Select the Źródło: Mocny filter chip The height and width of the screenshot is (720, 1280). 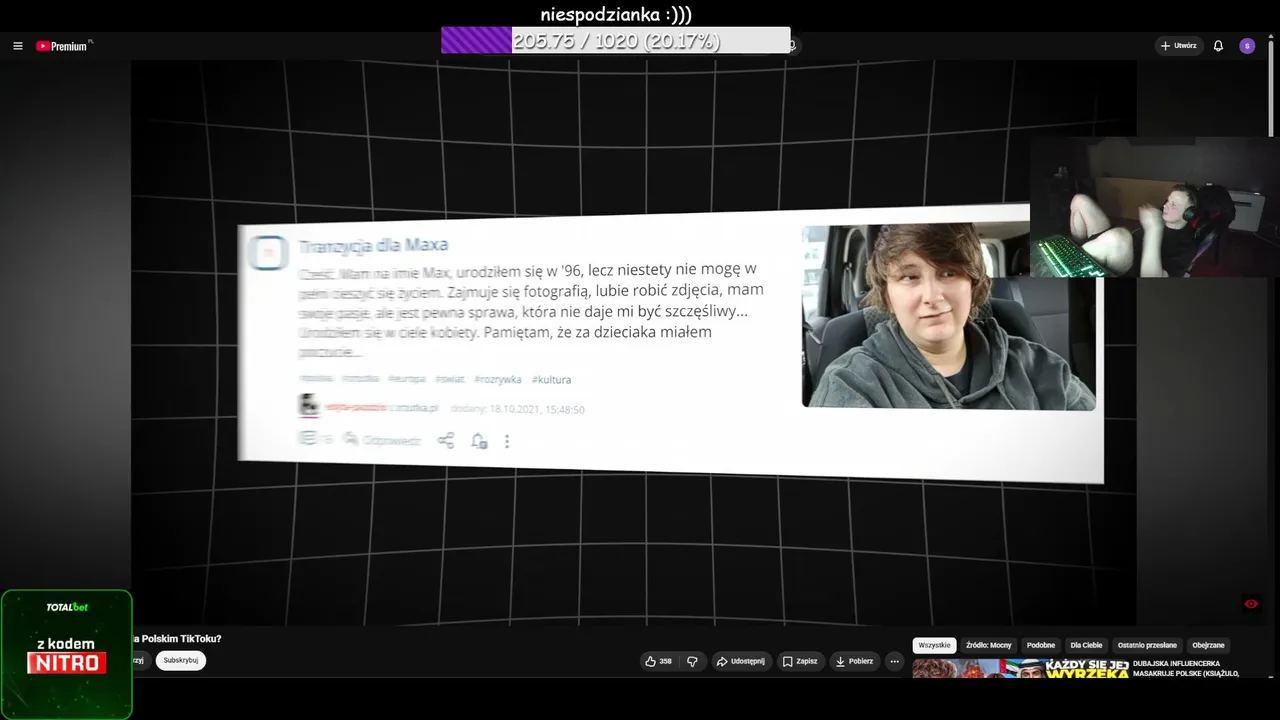[x=989, y=645]
